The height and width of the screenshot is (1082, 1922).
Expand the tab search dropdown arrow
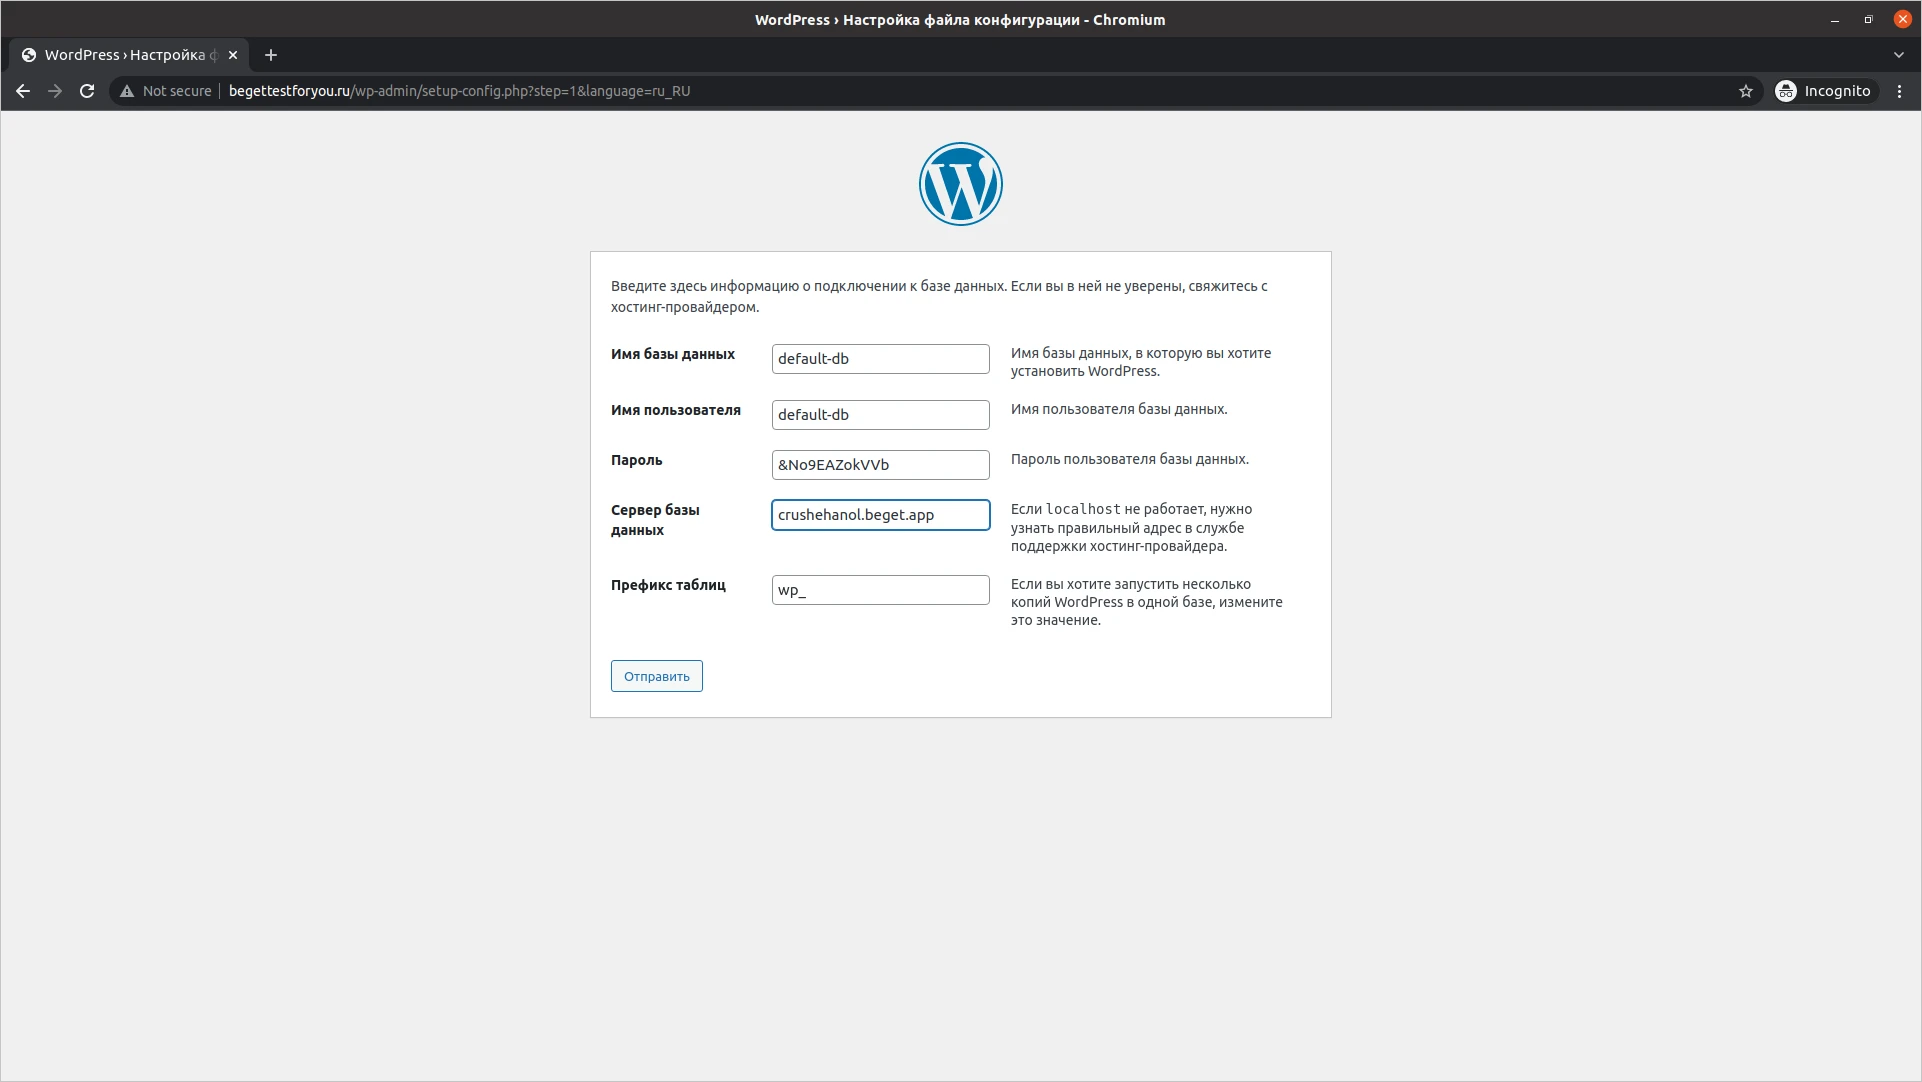click(x=1898, y=55)
